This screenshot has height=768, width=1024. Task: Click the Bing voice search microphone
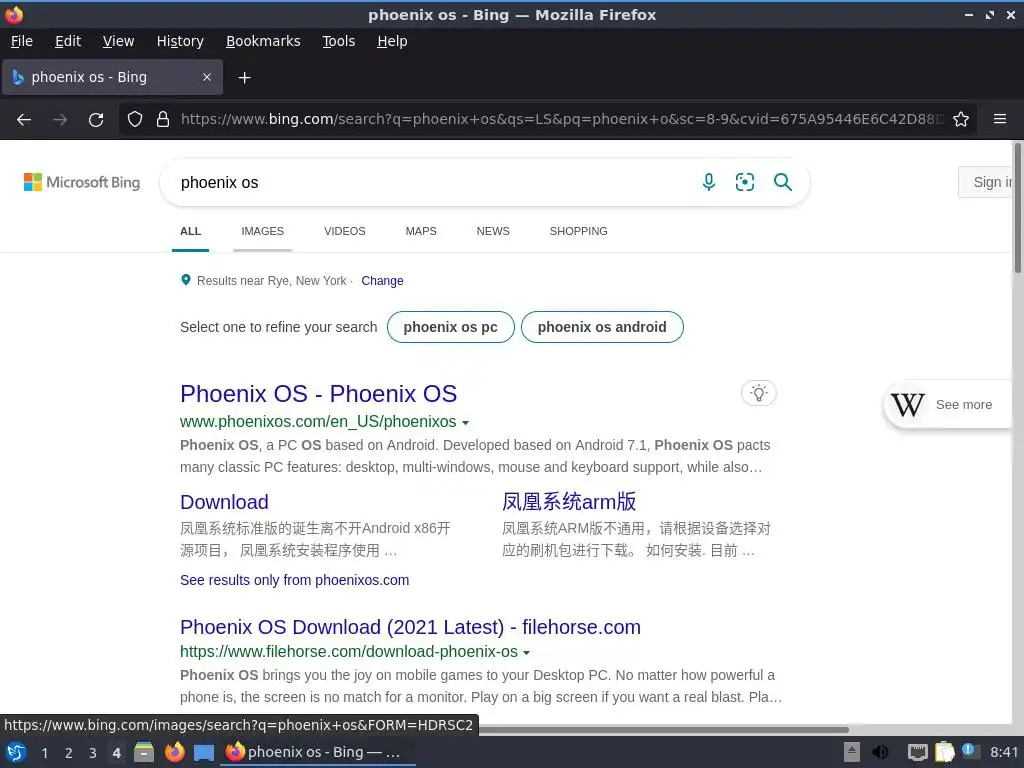(709, 182)
